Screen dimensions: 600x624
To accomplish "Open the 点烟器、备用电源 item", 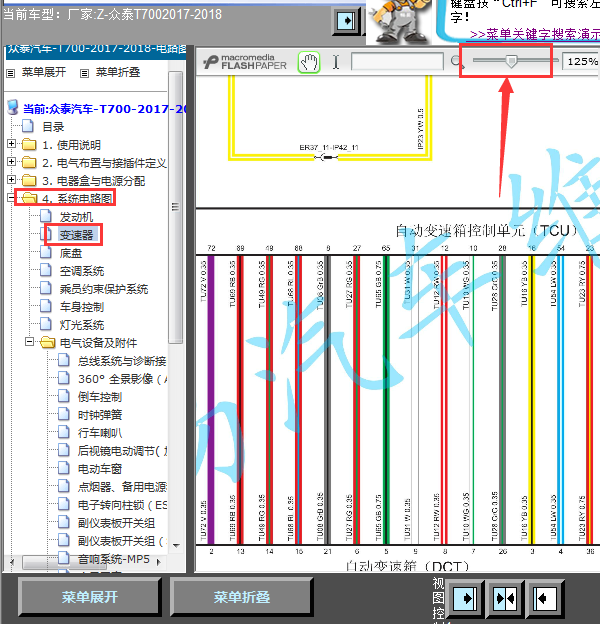I will pos(122,487).
